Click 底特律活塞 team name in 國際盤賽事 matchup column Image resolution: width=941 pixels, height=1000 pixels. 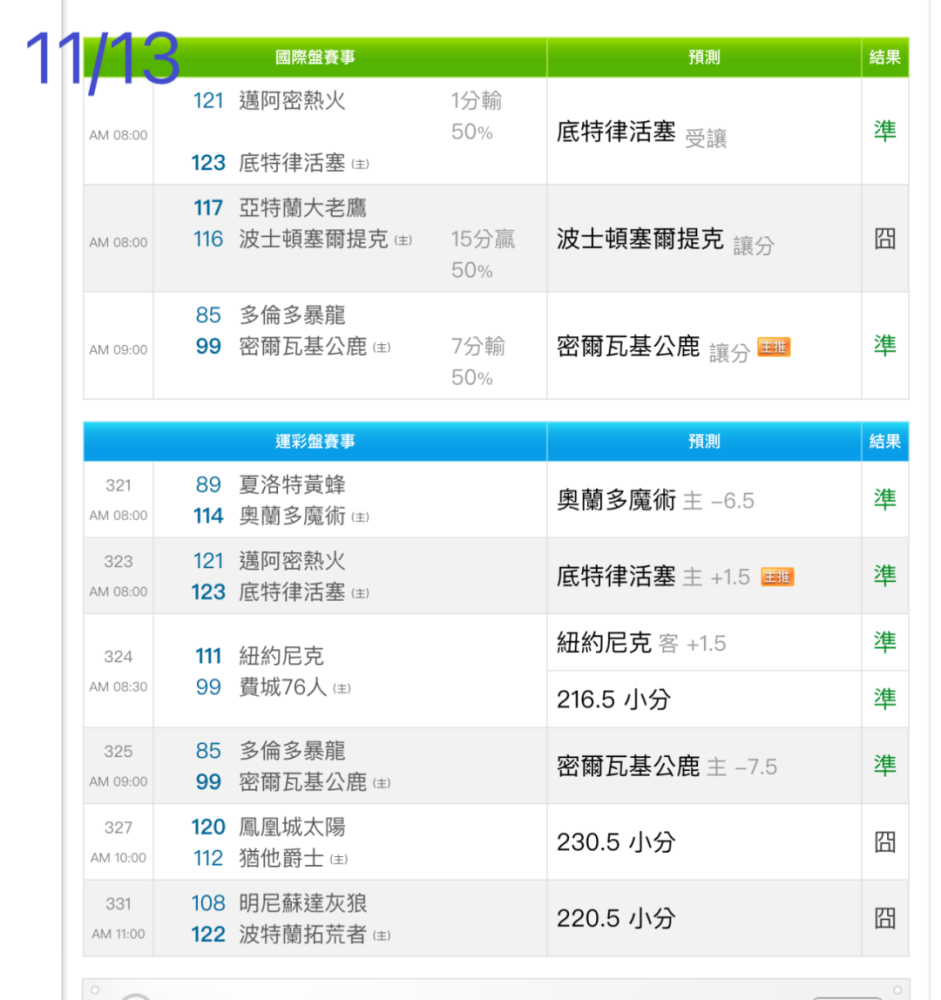click(292, 163)
